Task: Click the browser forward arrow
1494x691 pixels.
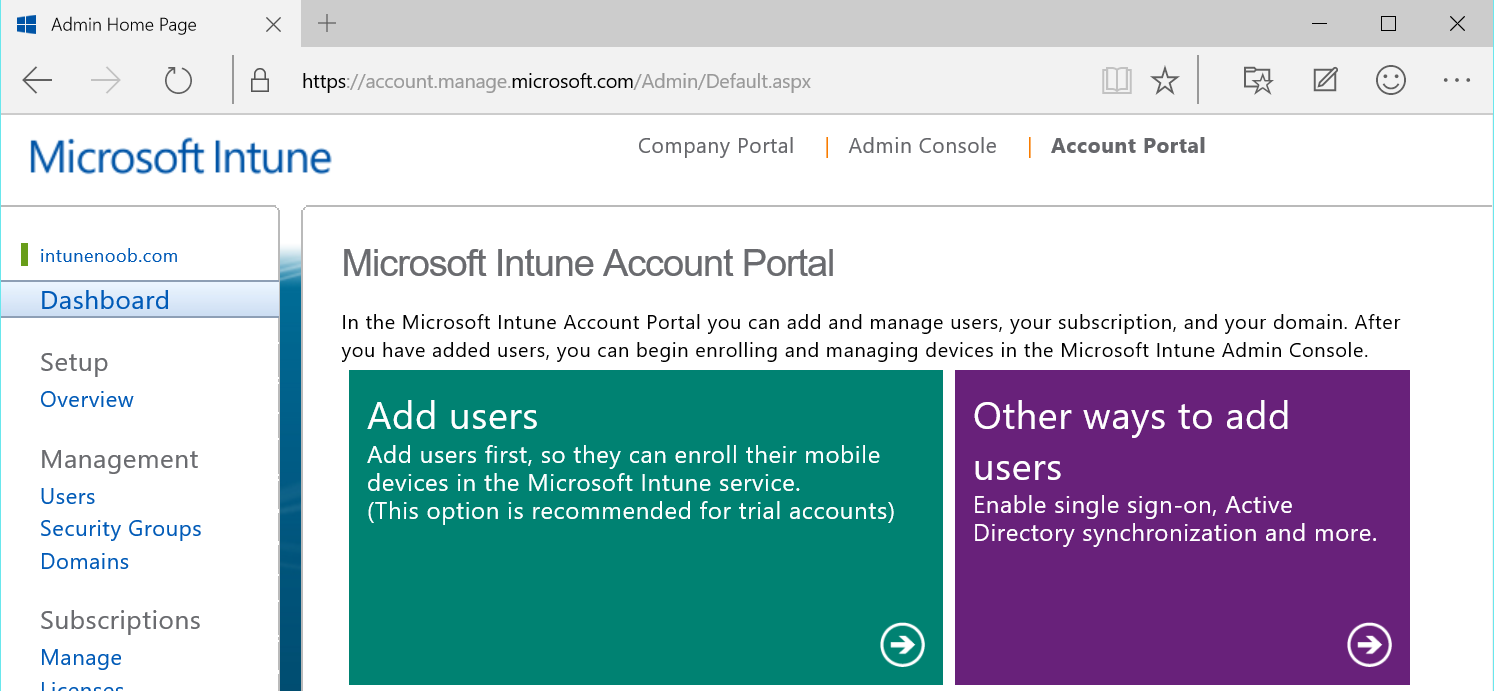Action: [105, 81]
